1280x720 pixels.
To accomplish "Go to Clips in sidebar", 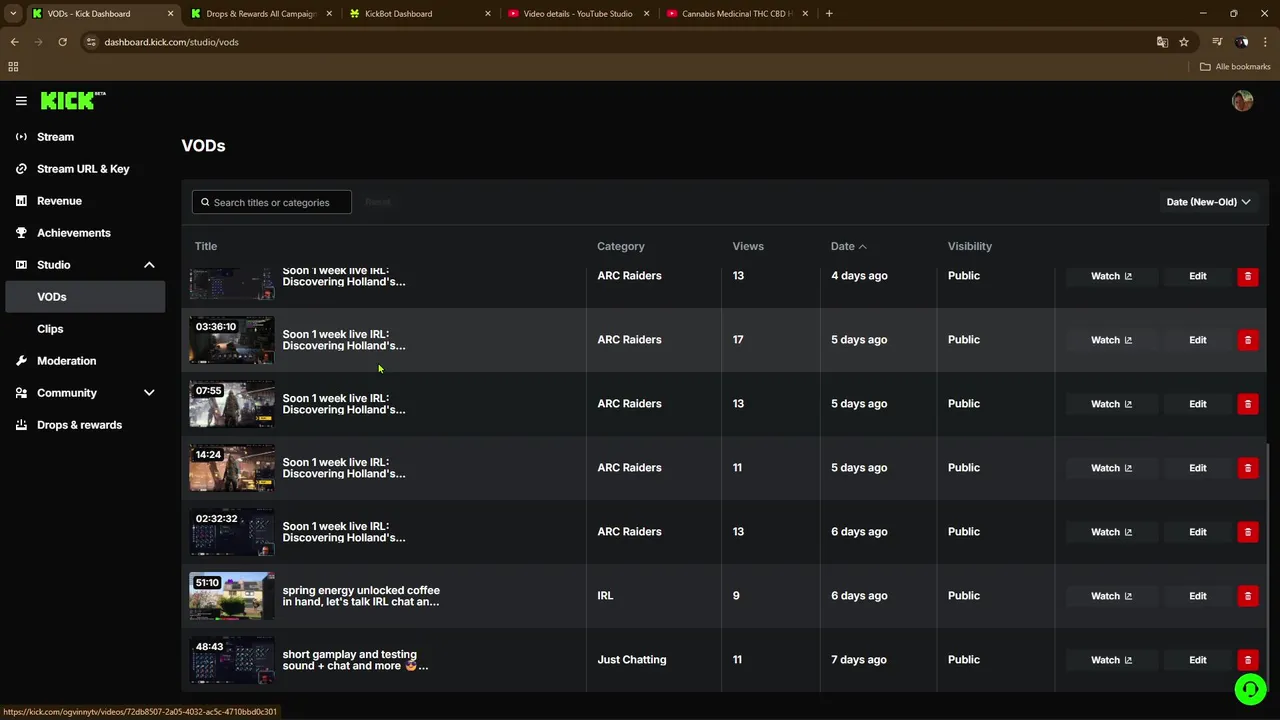I will (50, 329).
